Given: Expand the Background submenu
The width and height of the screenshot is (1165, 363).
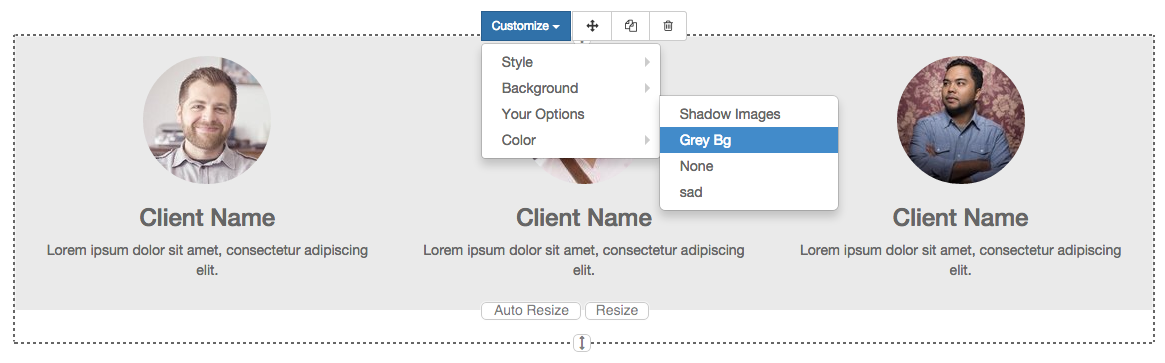Looking at the screenshot, I should [571, 88].
